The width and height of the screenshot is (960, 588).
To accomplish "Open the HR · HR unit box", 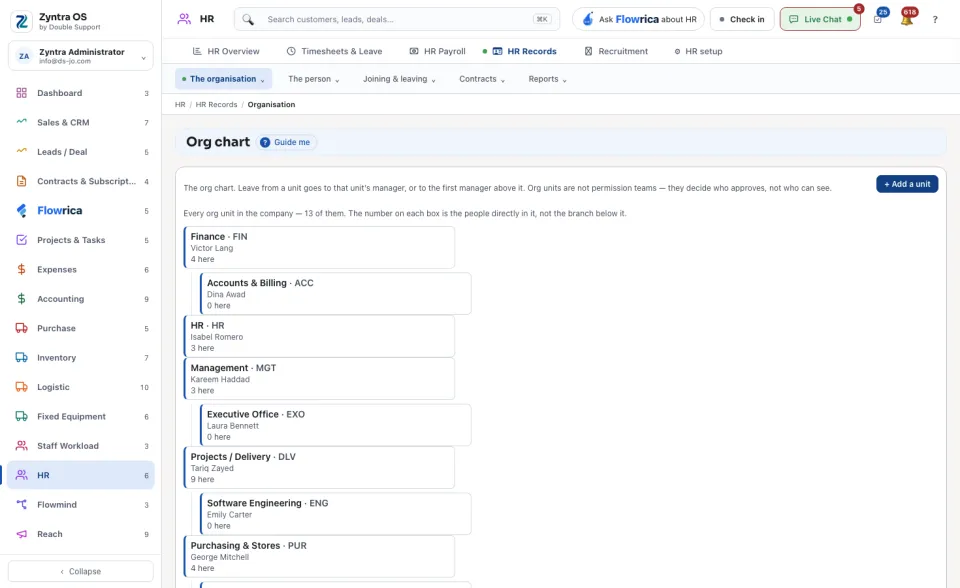I will pos(319,336).
